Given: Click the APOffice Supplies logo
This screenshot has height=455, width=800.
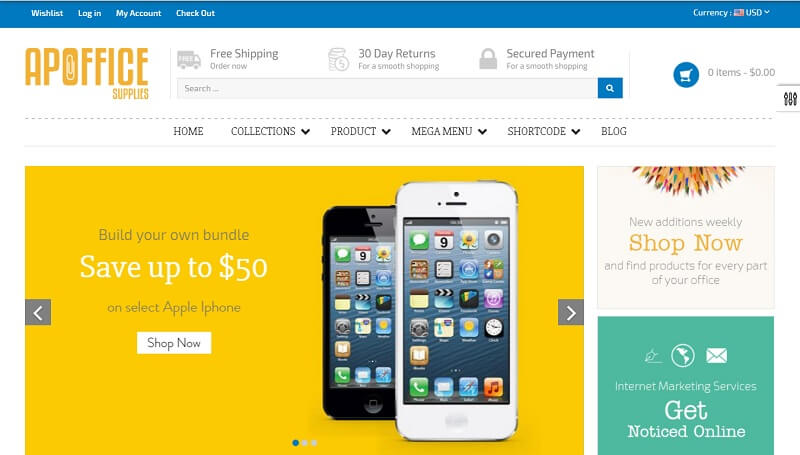Looking at the screenshot, I should click(x=87, y=73).
